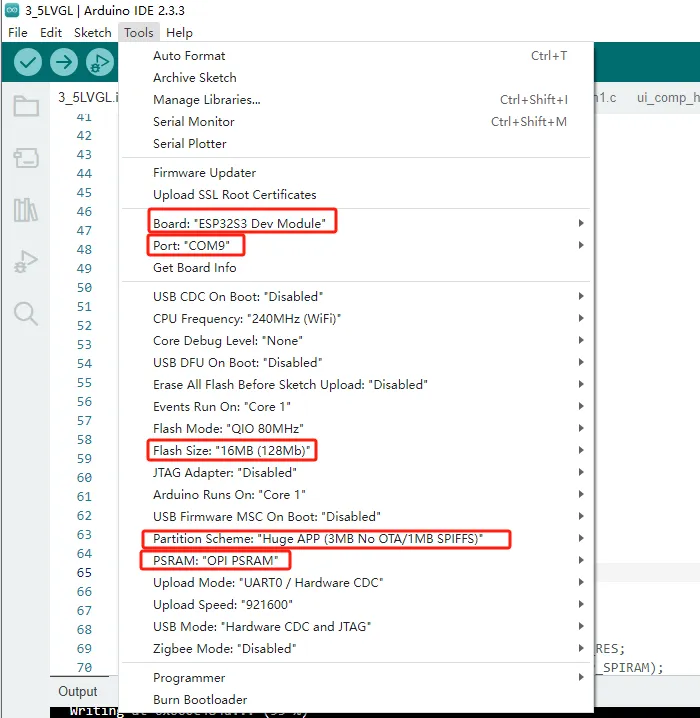Click line number 65 in the gutter
This screenshot has width=700, height=718.
(84, 572)
